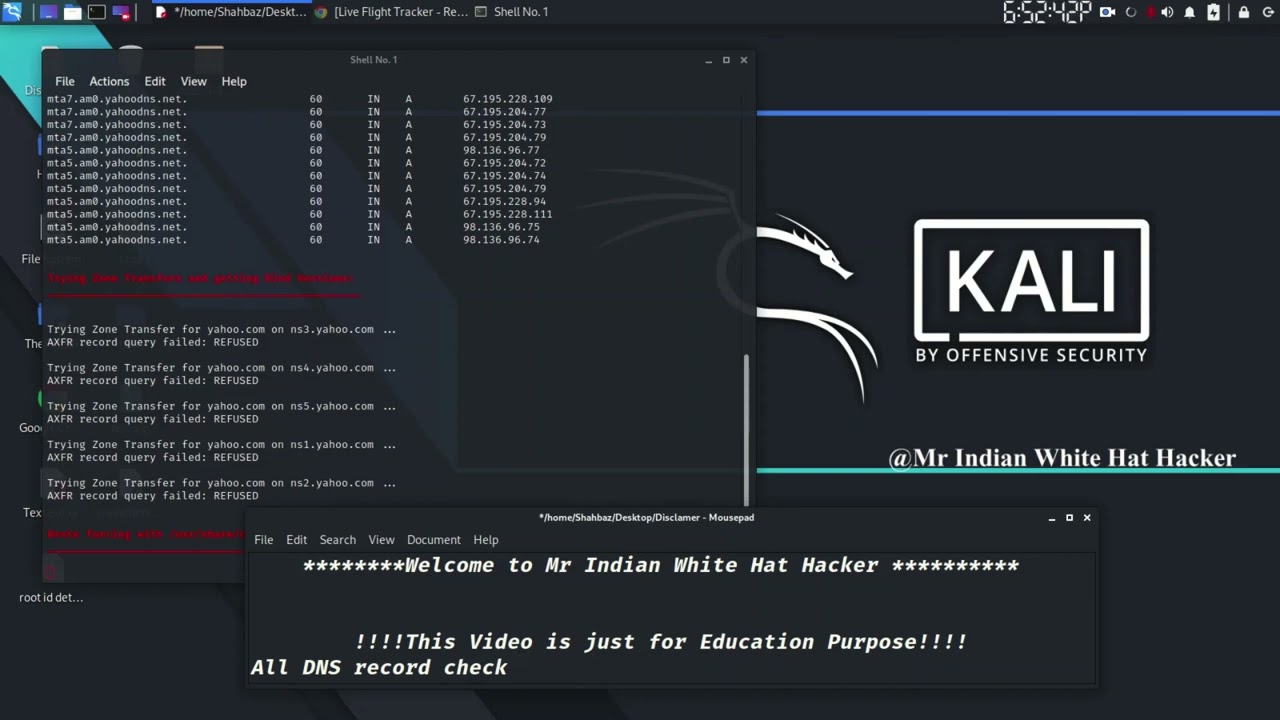Screen dimensions: 1280x720
Task: Lock the screen with padlock icon
Action: (1244, 12)
